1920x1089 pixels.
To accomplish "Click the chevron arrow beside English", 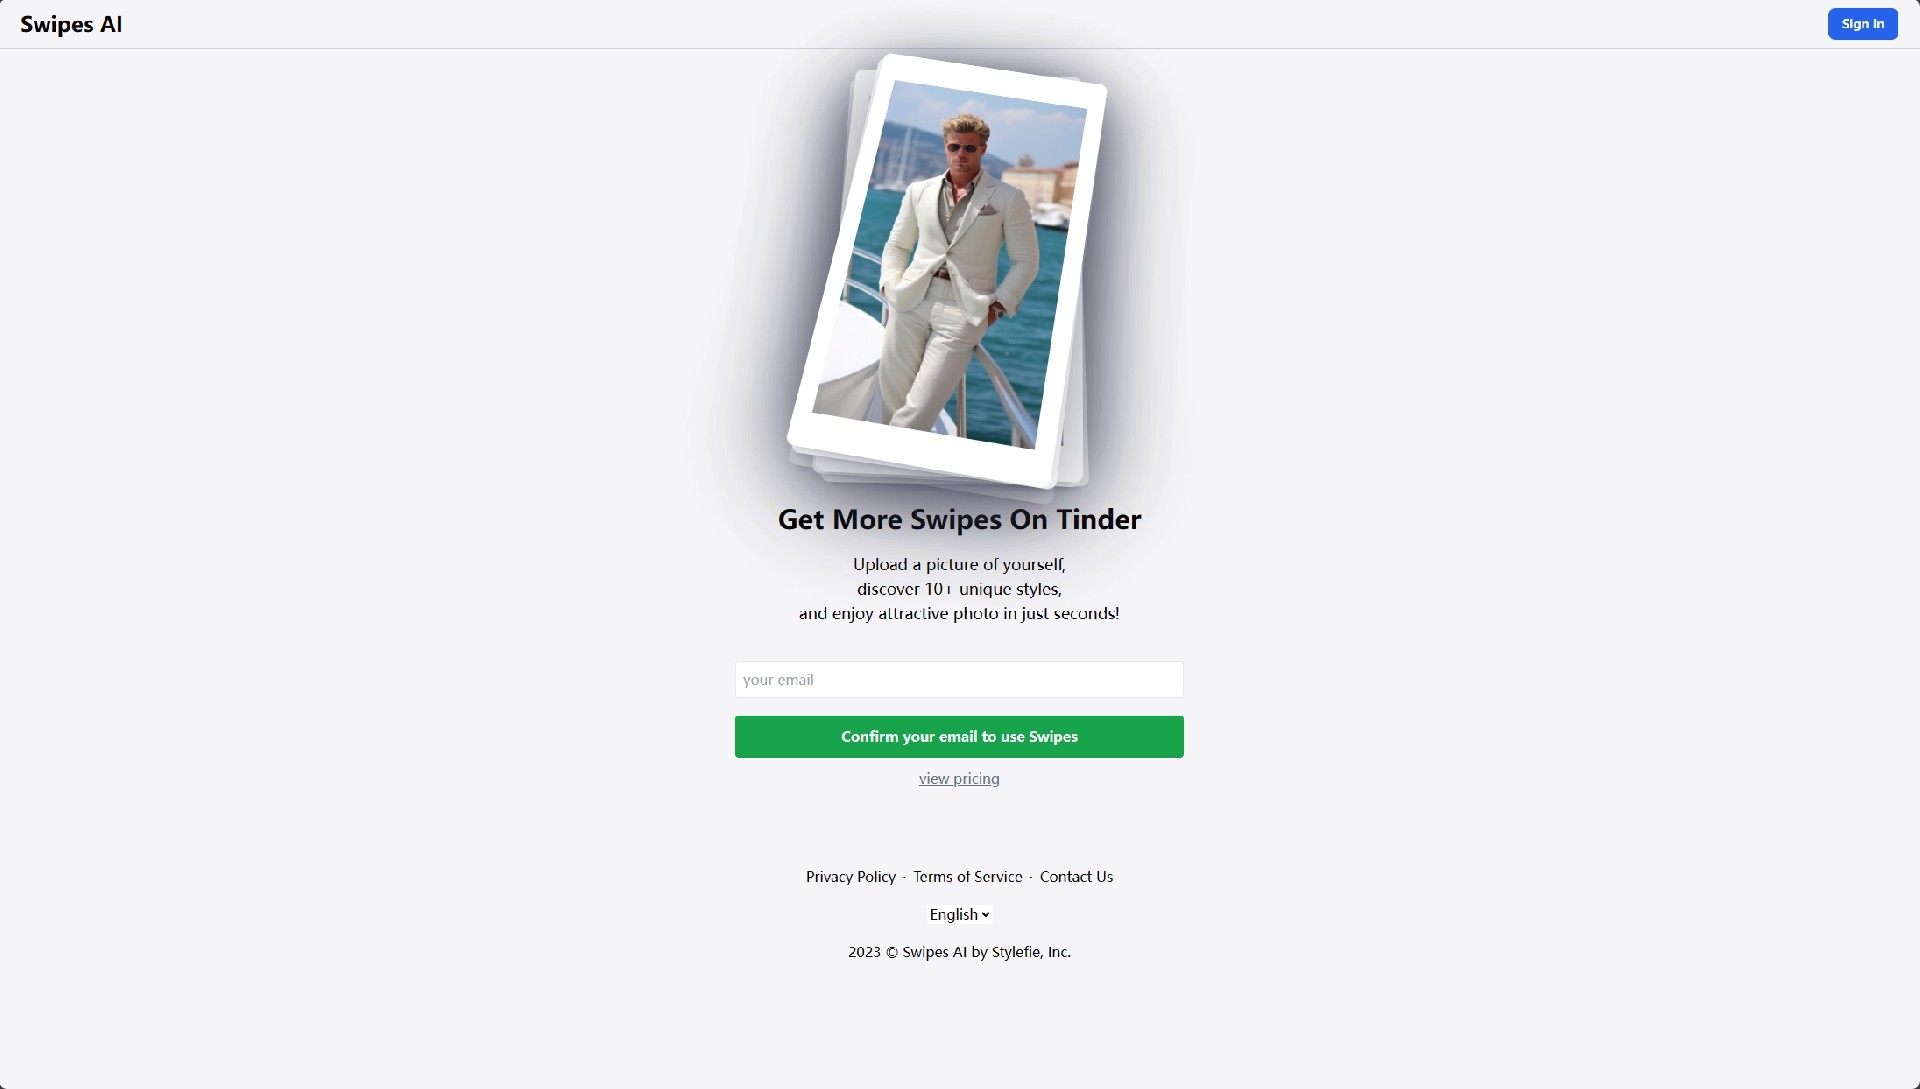I will pos(985,915).
